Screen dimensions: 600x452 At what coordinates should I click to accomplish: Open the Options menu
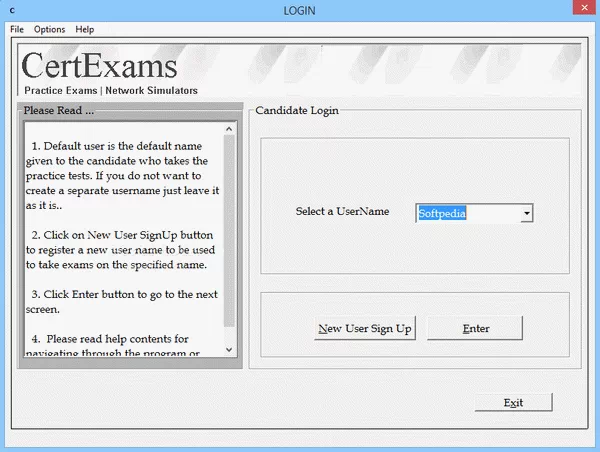tap(49, 29)
